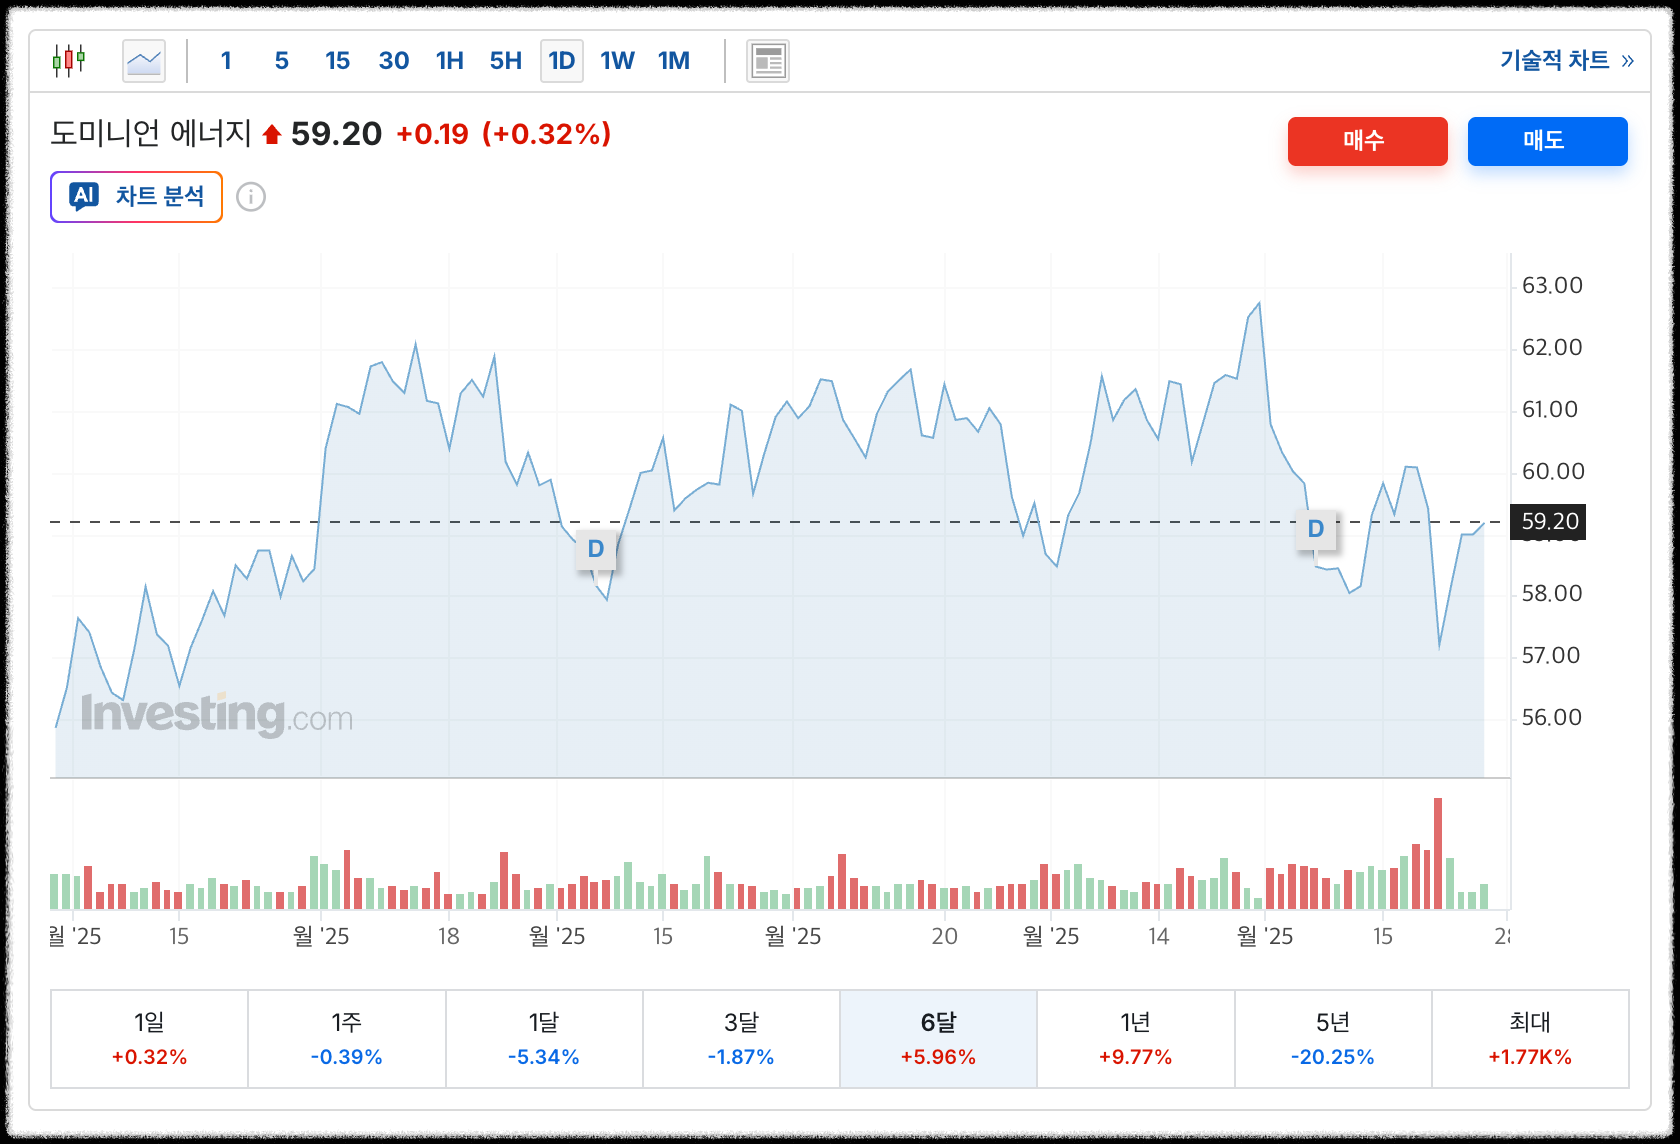The height and width of the screenshot is (1144, 1680).
Task: Click the info icon beside chart analysis
Action: tap(251, 197)
